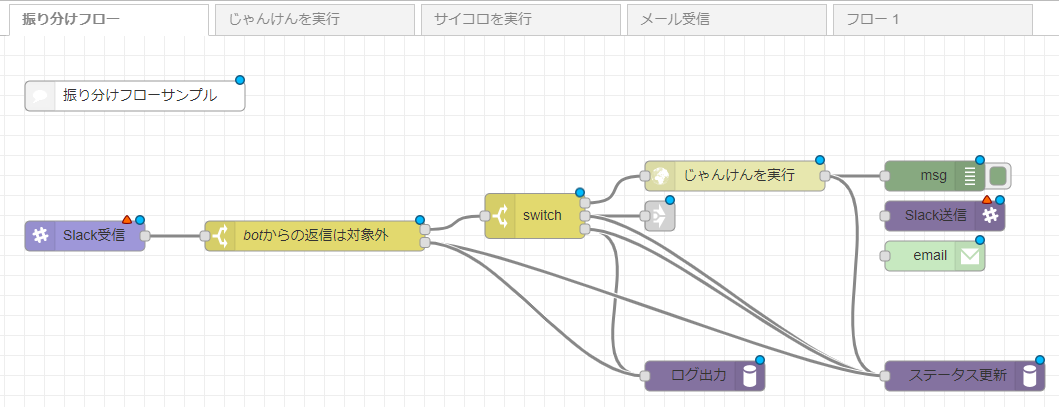
Task: Open the メール受信 tab
Action: [727, 20]
